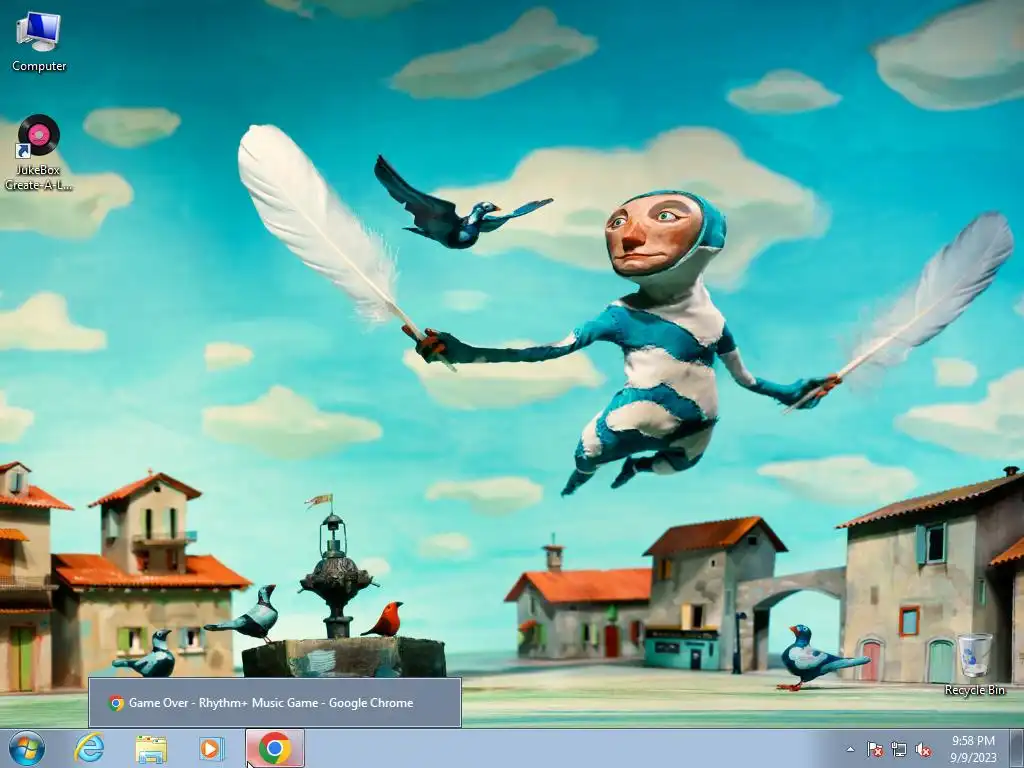
Task: Open Windows Explorer folder on taskbar
Action: (x=150, y=748)
